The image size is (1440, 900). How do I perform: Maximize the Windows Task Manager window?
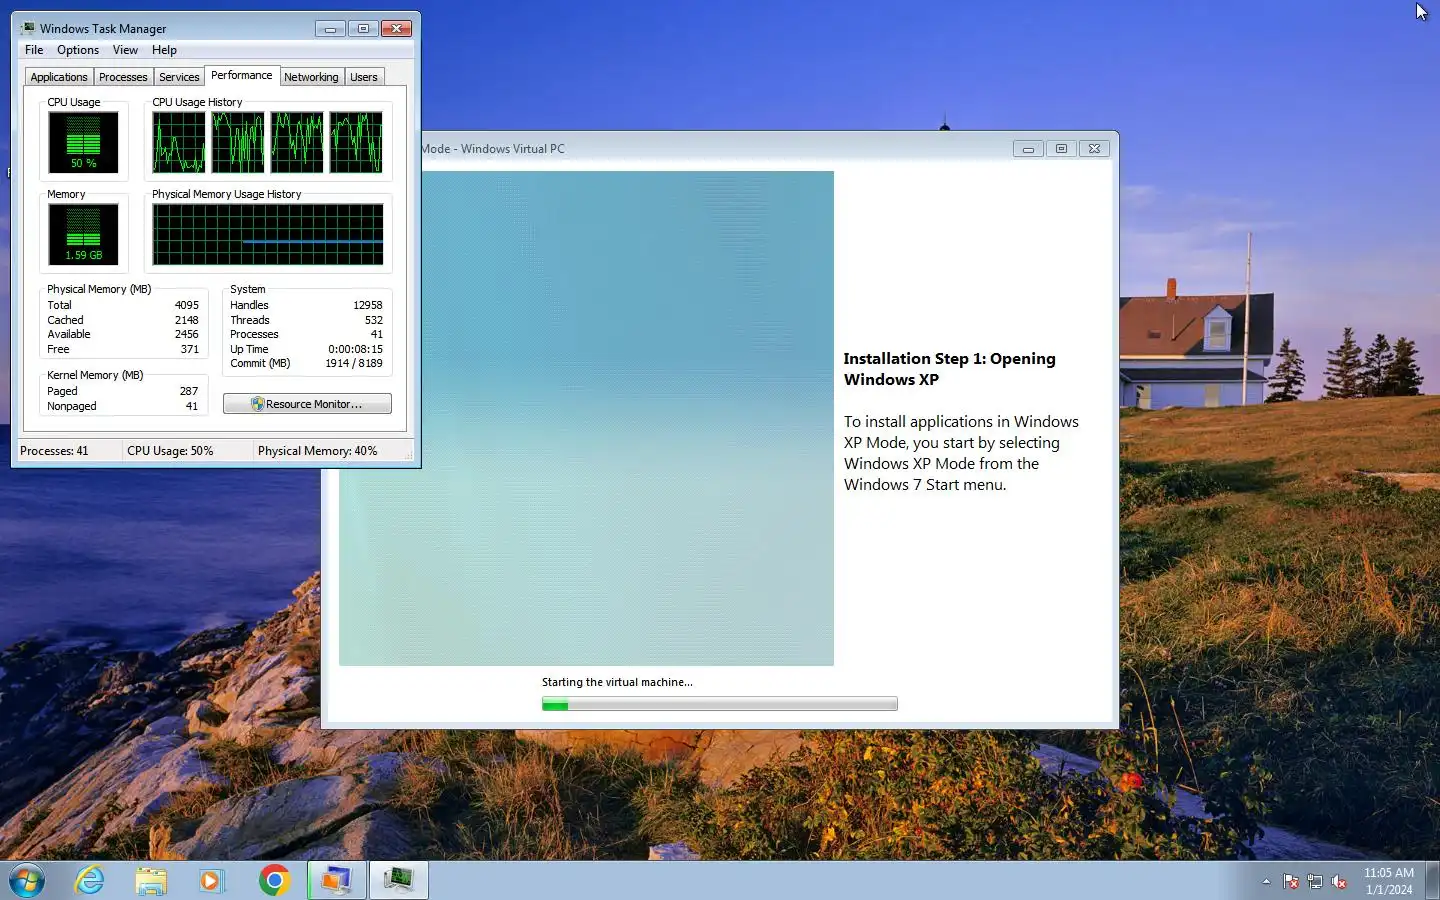tap(363, 28)
